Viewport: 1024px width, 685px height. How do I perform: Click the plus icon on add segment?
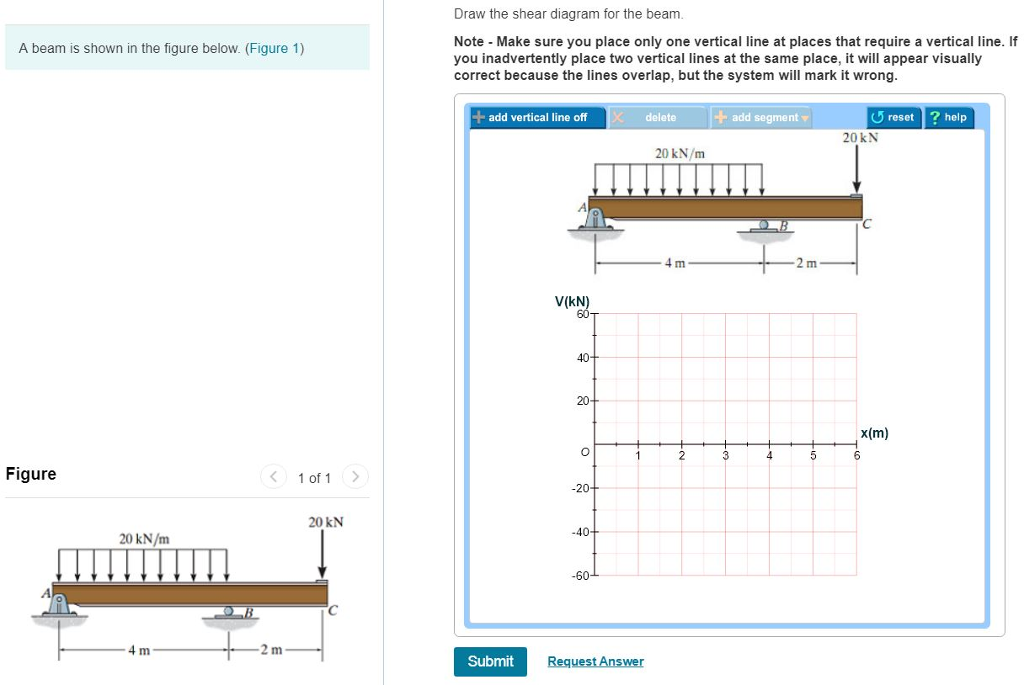click(x=722, y=118)
